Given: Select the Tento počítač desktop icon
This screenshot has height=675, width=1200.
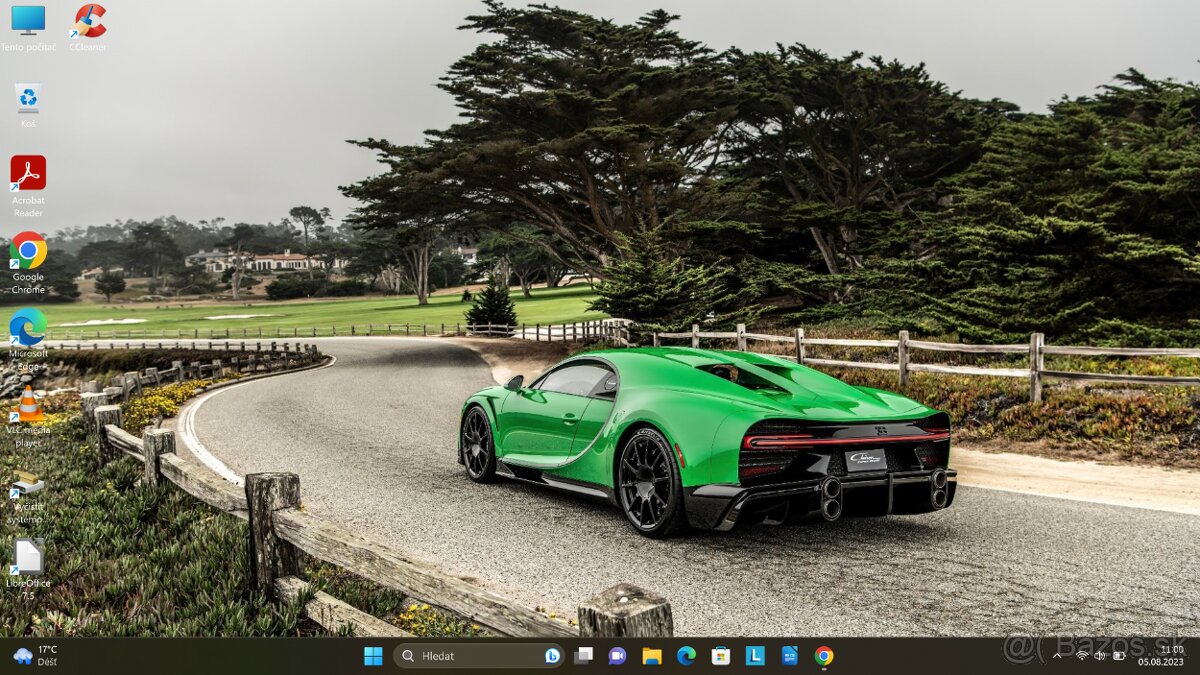Looking at the screenshot, I should 28,21.
